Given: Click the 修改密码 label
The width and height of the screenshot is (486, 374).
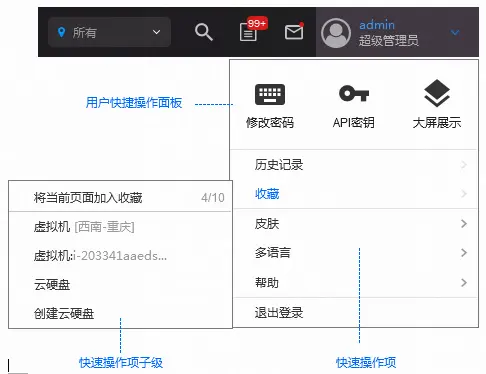Looking at the screenshot, I should tap(270, 123).
